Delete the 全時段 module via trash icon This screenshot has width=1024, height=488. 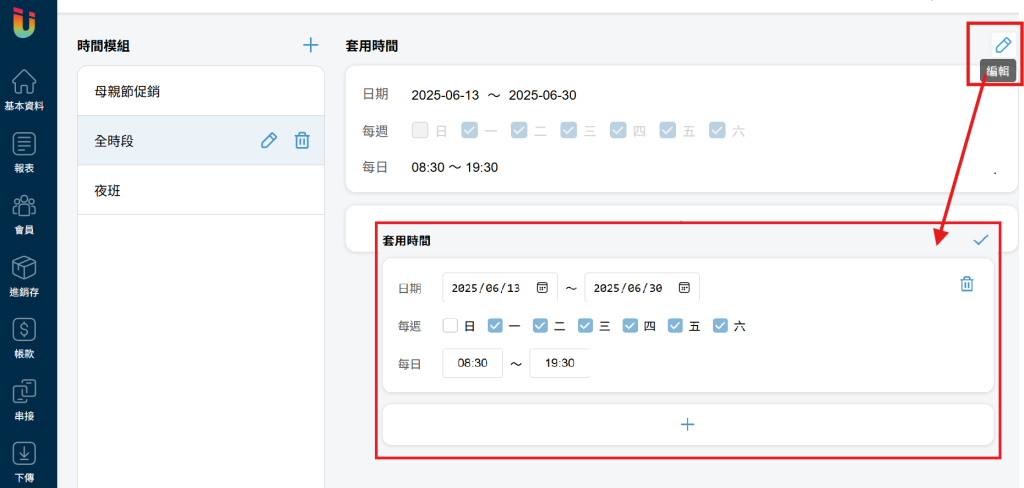pos(302,140)
